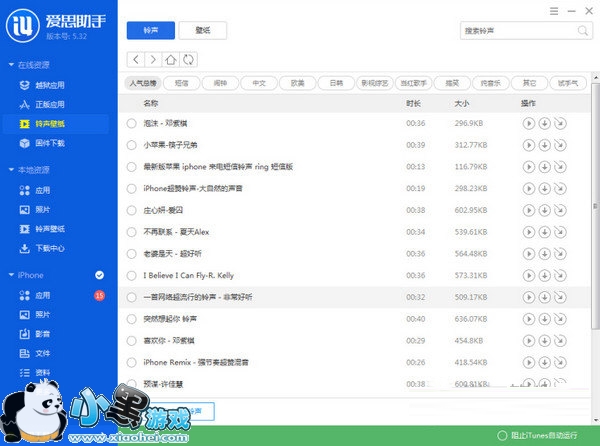The width and height of the screenshot is (600, 446).
Task: Play the 泡沫 - 邓紫棋 ringtone
Action: [x=529, y=123]
